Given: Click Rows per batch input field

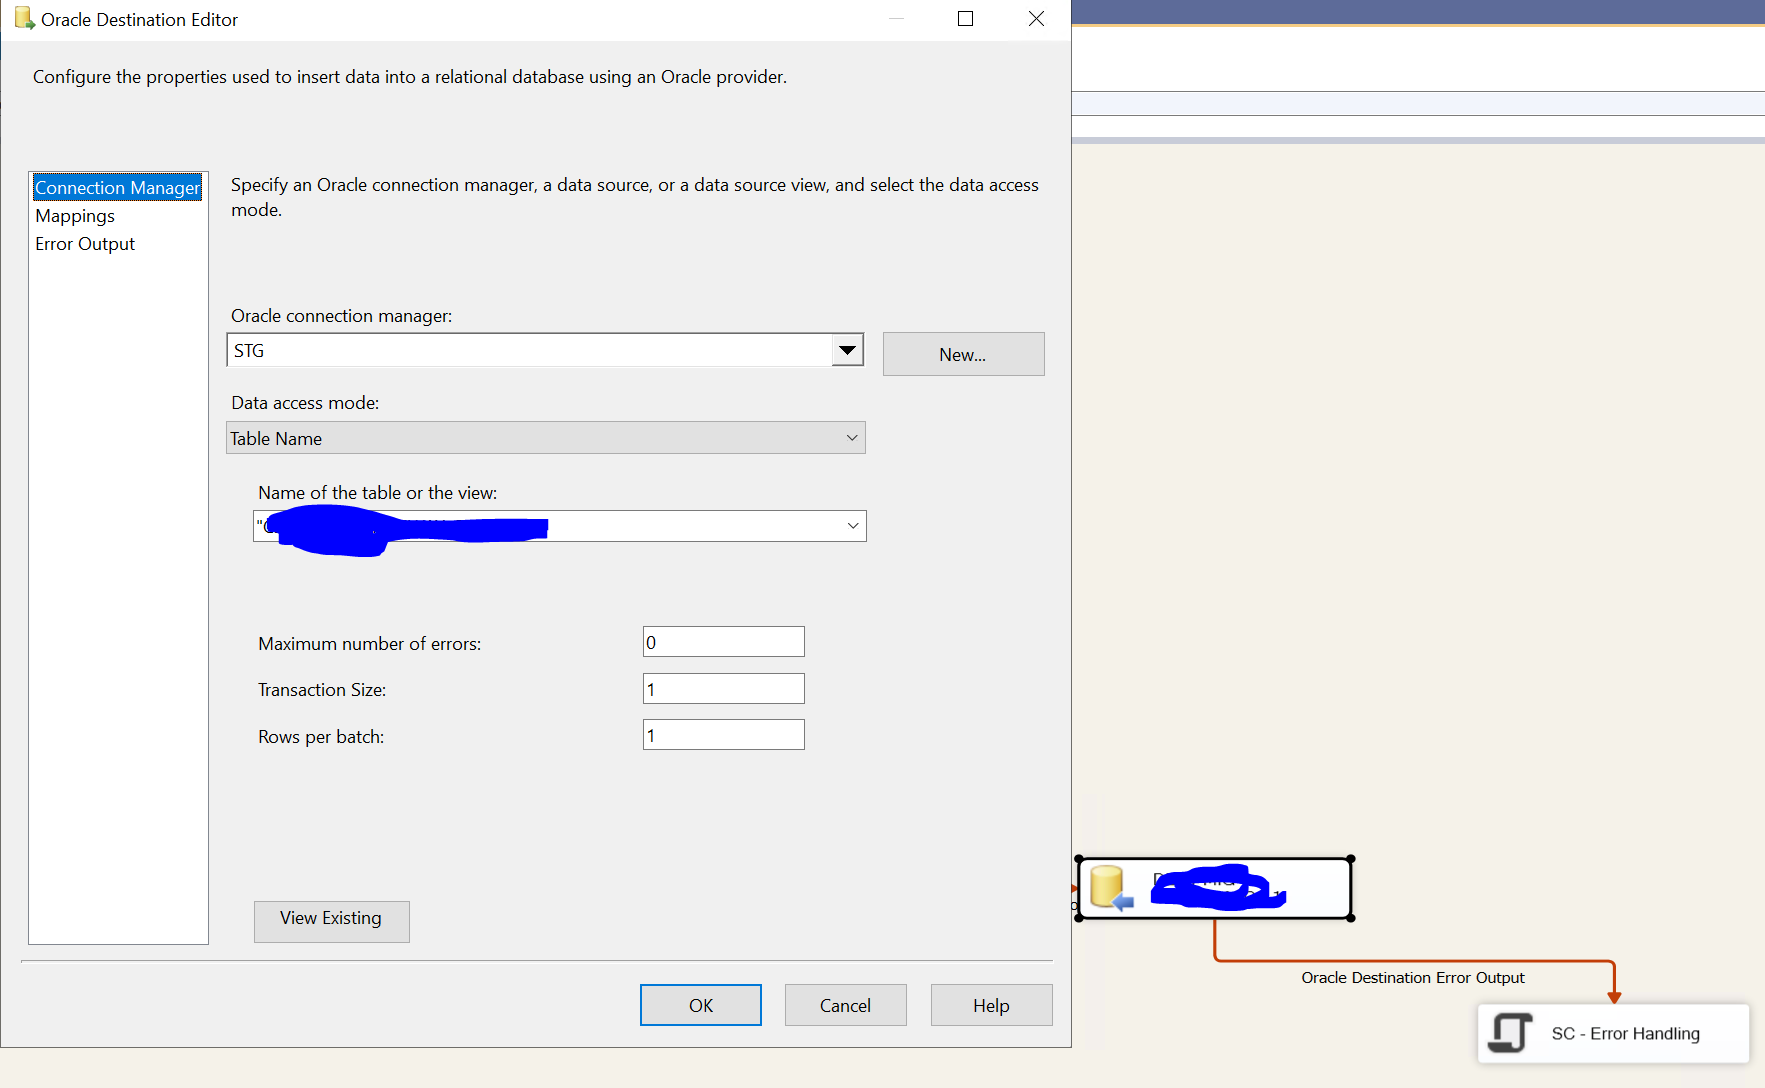Looking at the screenshot, I should coord(724,735).
